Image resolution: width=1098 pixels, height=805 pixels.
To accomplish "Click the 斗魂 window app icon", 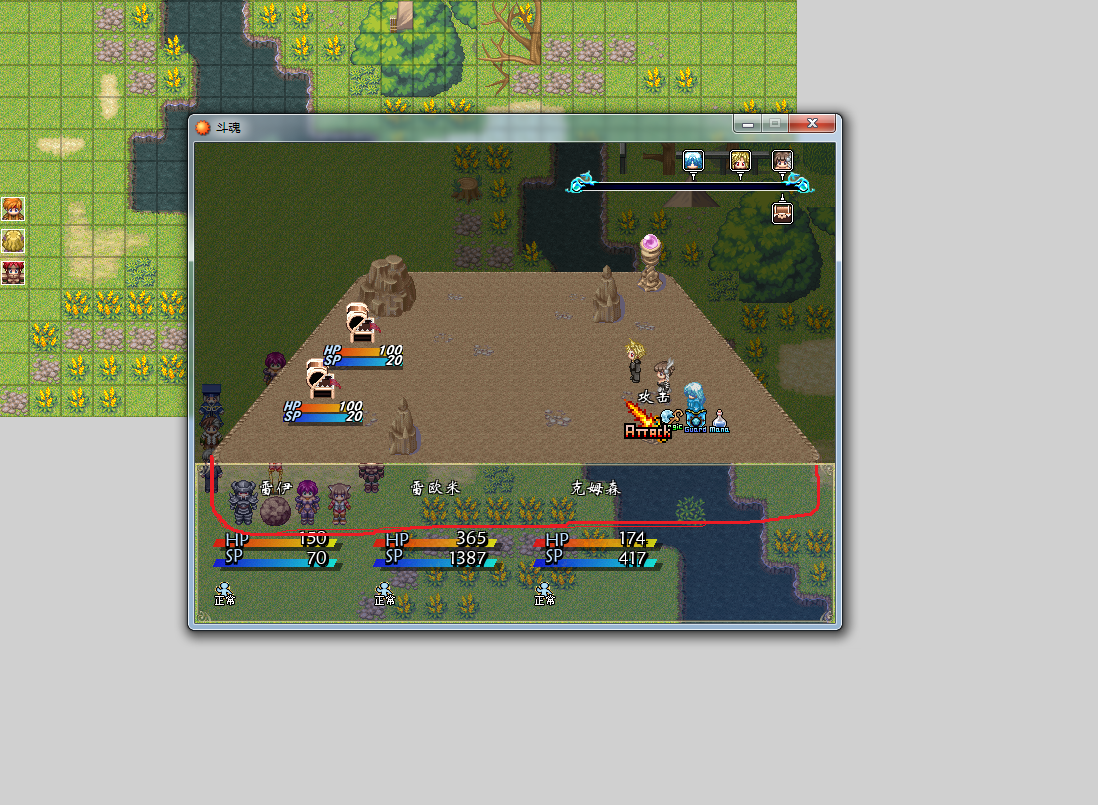I will pyautogui.click(x=203, y=127).
